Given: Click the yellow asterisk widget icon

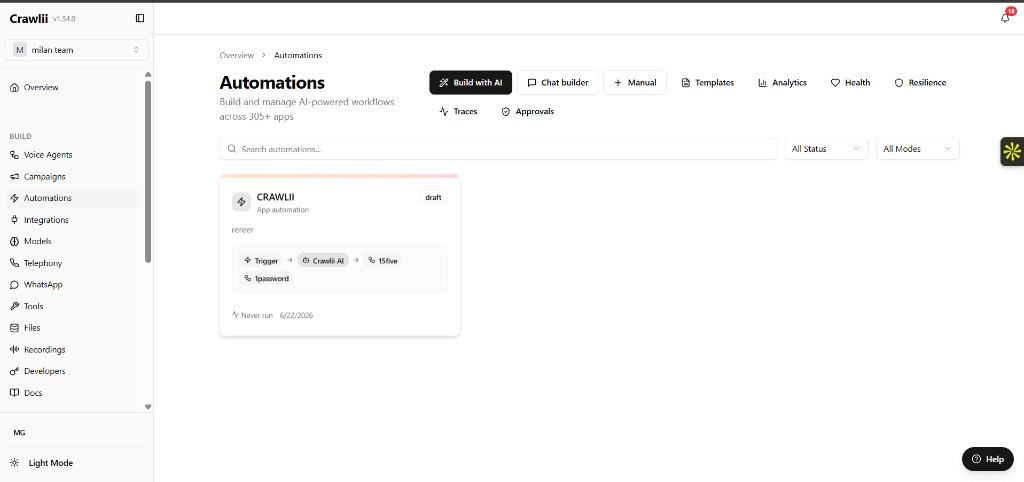Looking at the screenshot, I should tap(1012, 152).
